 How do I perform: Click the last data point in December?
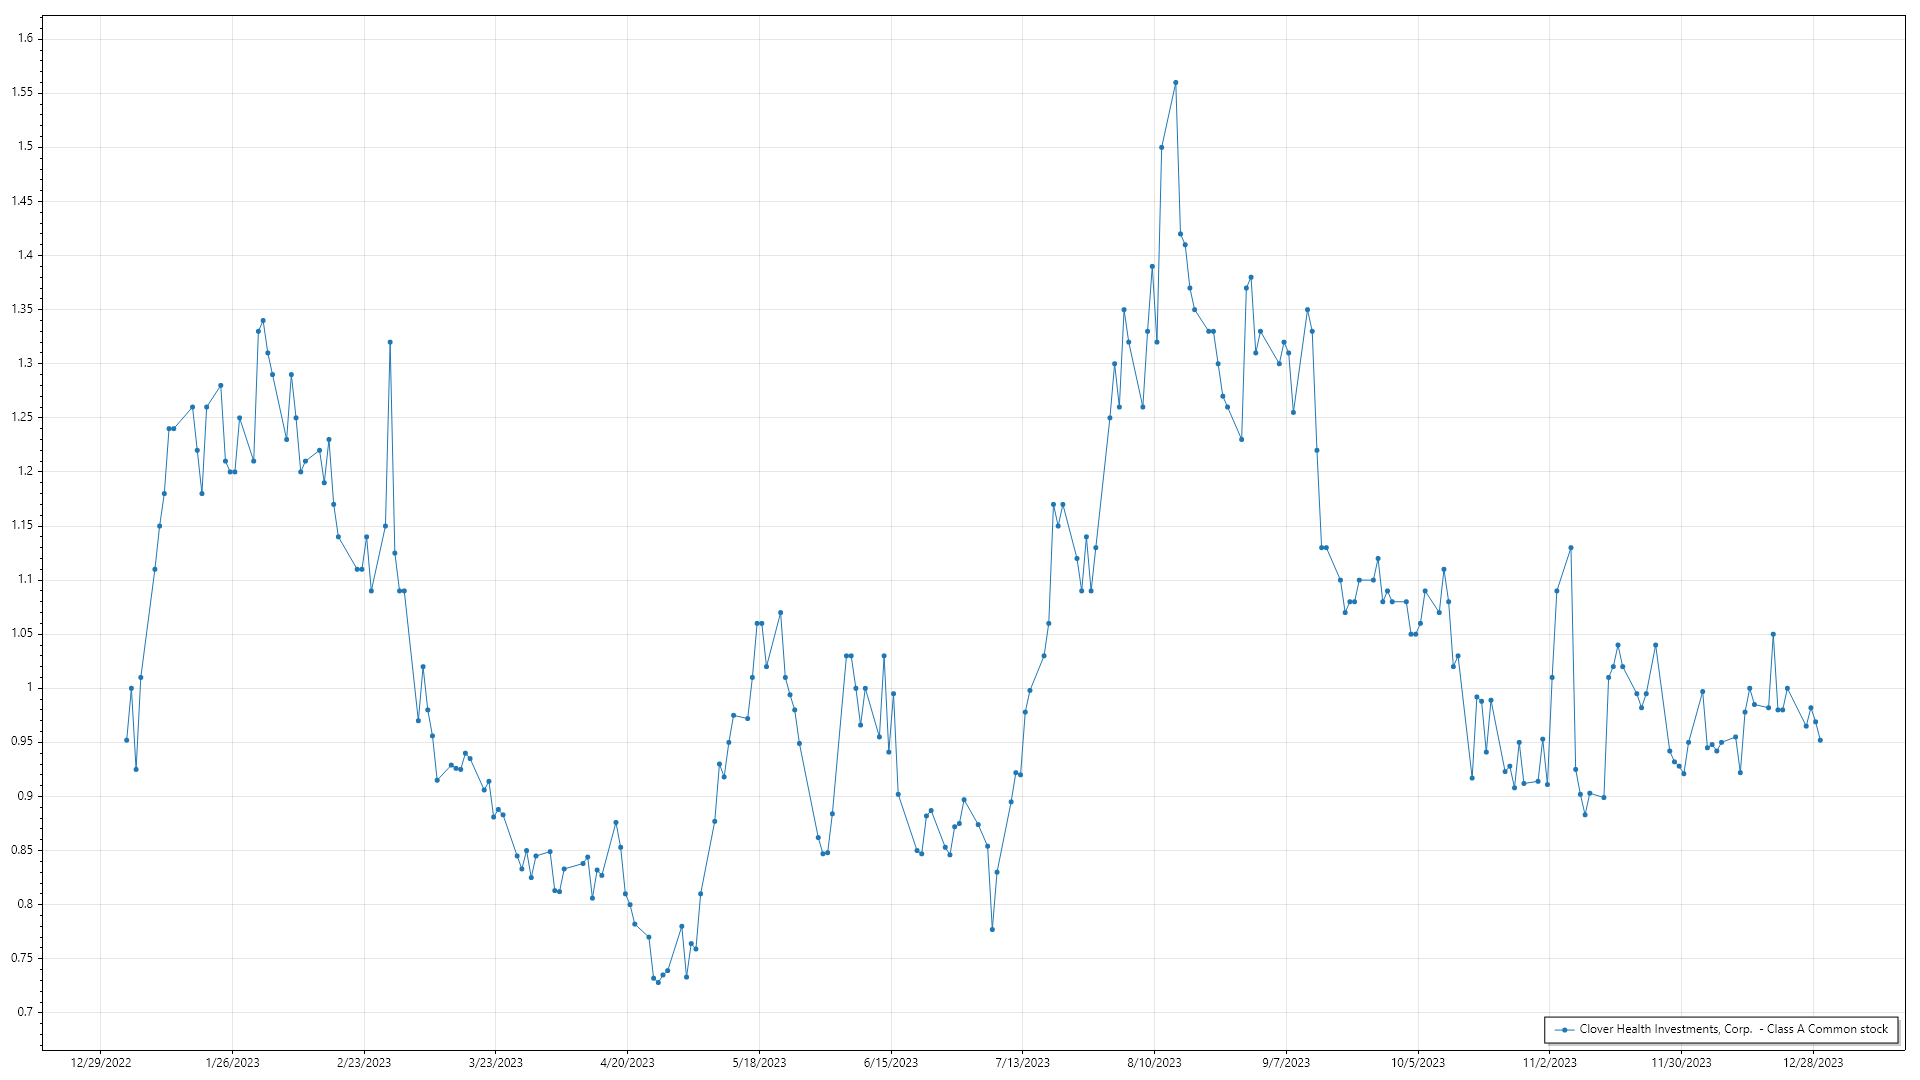(1820, 740)
